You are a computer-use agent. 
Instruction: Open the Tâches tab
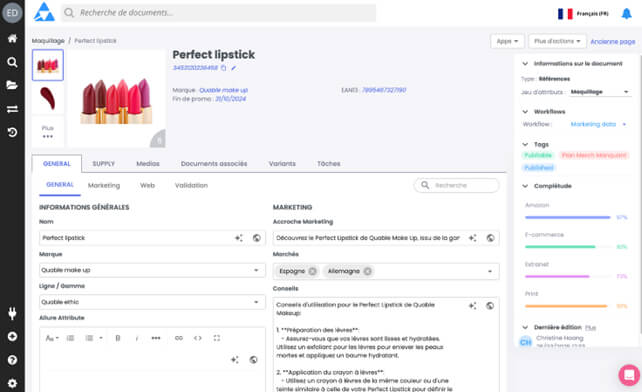[328, 163]
